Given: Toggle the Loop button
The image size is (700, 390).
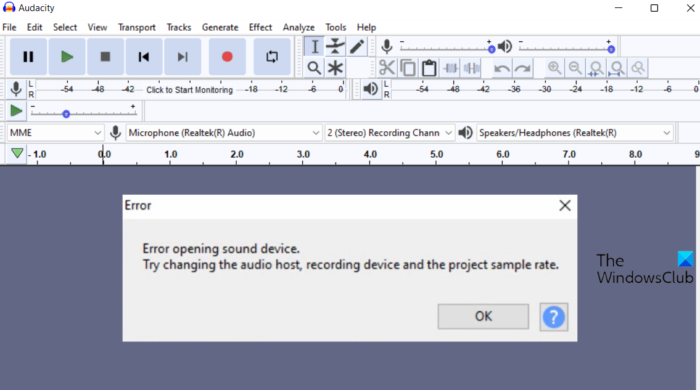Looking at the screenshot, I should (272, 57).
